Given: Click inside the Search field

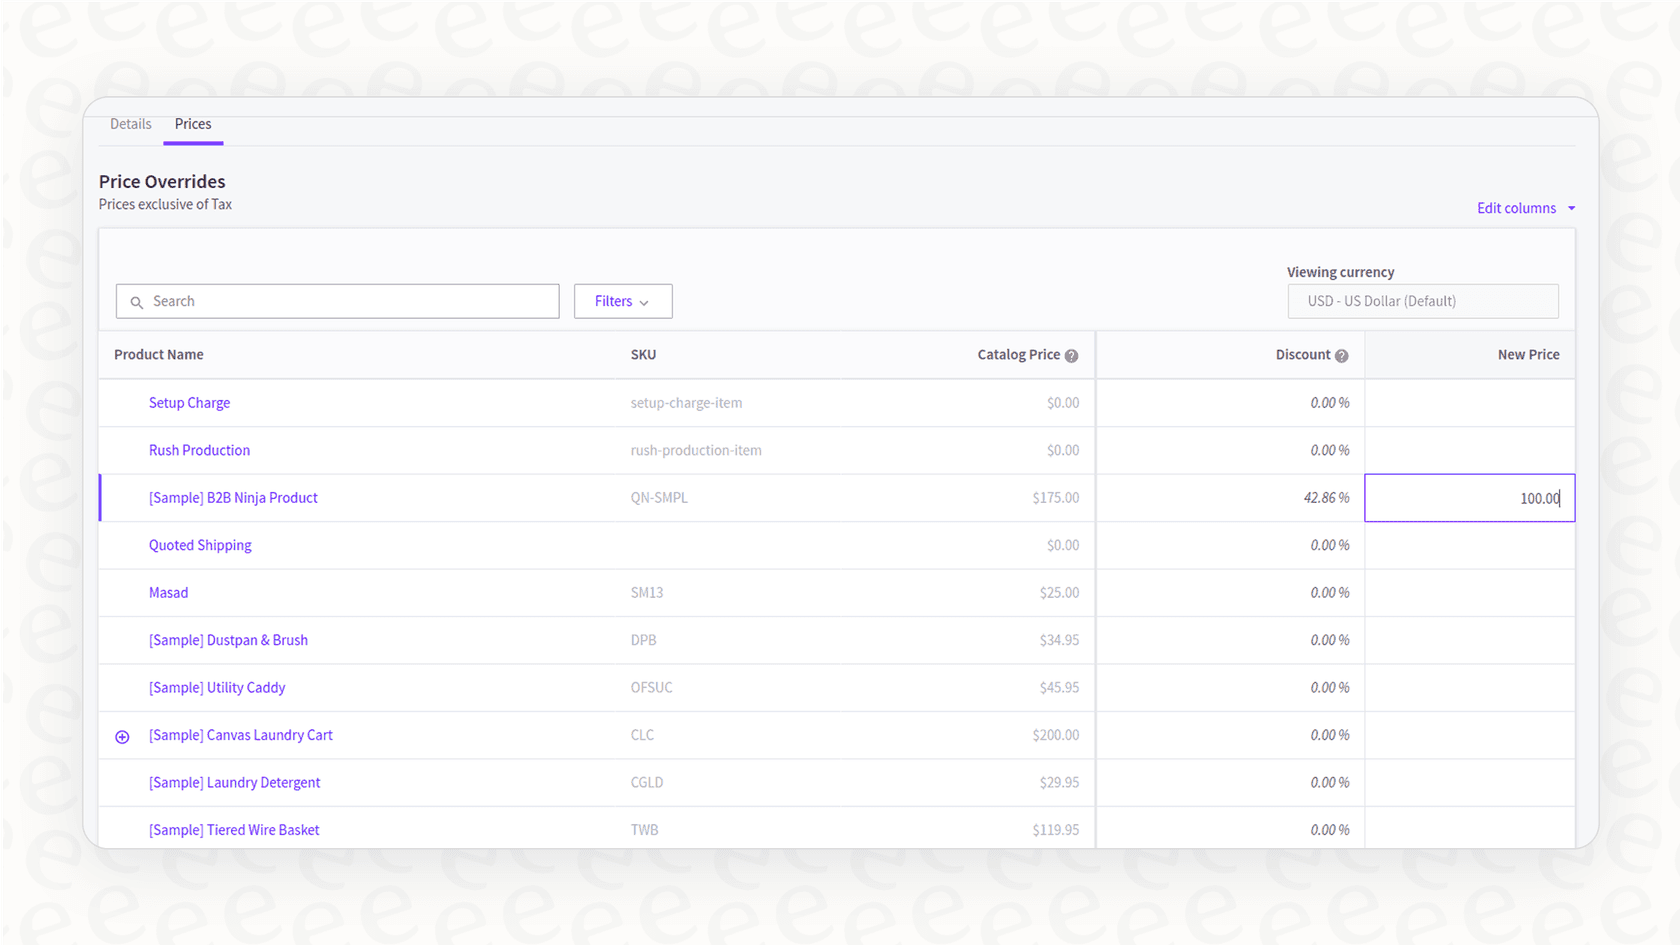Looking at the screenshot, I should click(x=337, y=301).
